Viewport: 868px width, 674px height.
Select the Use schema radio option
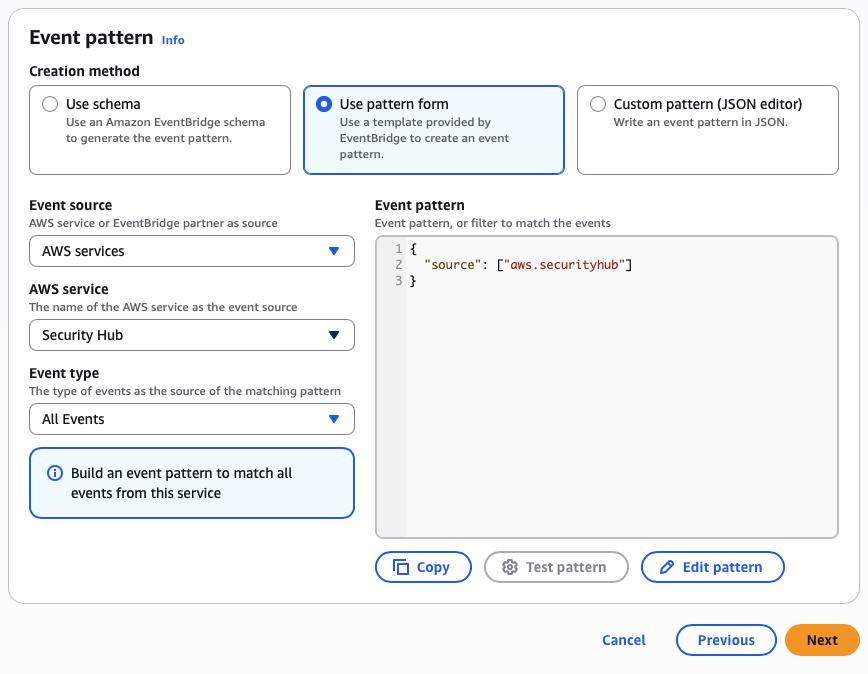tap(50, 104)
